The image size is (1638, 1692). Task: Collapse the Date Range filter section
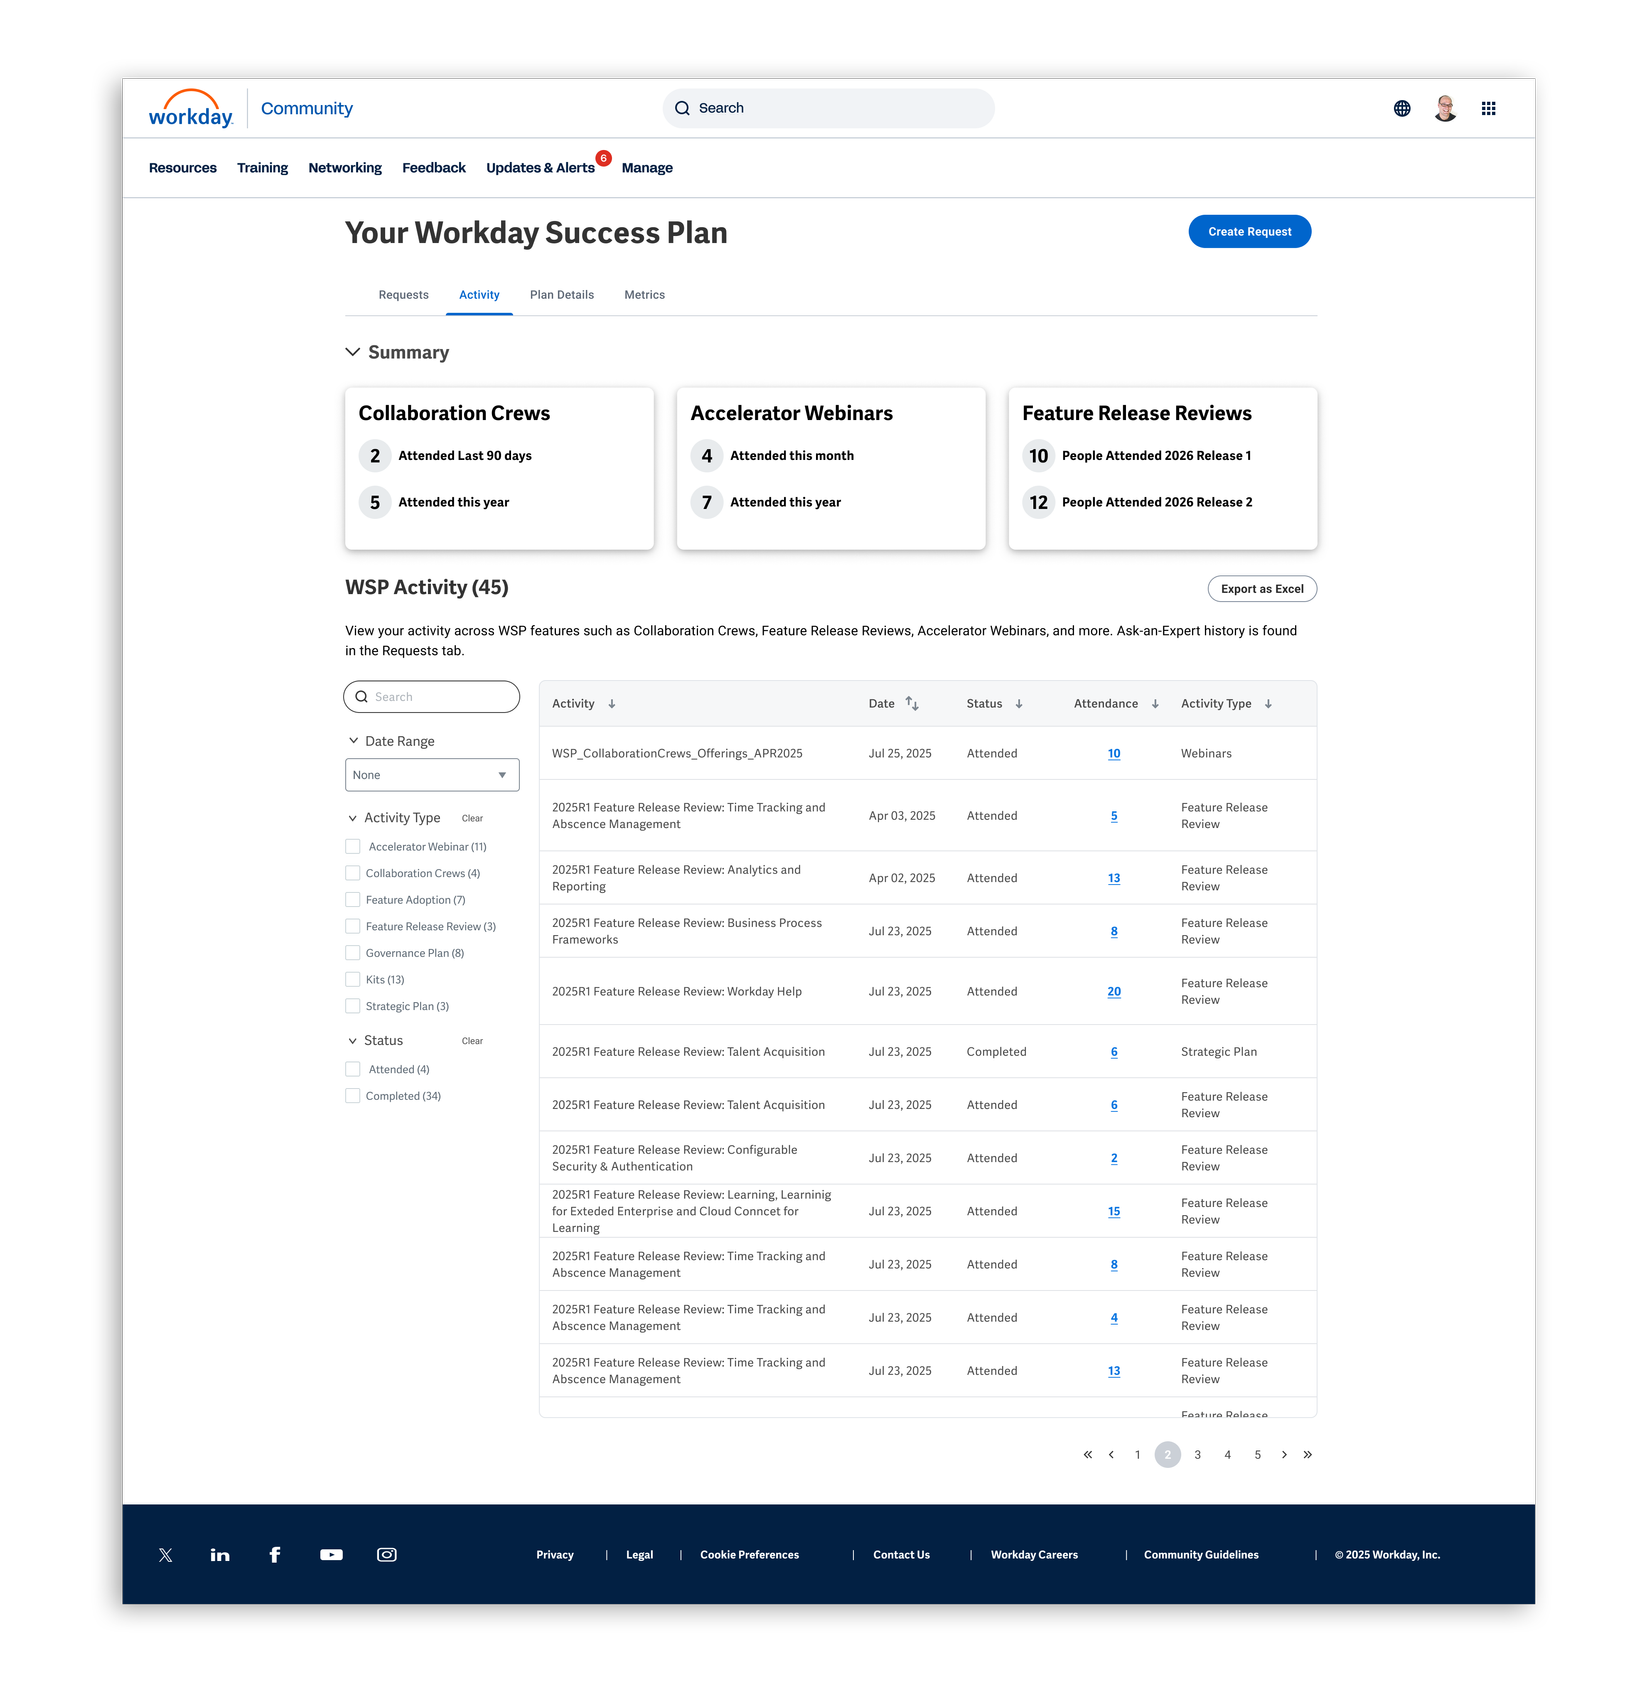(x=353, y=741)
